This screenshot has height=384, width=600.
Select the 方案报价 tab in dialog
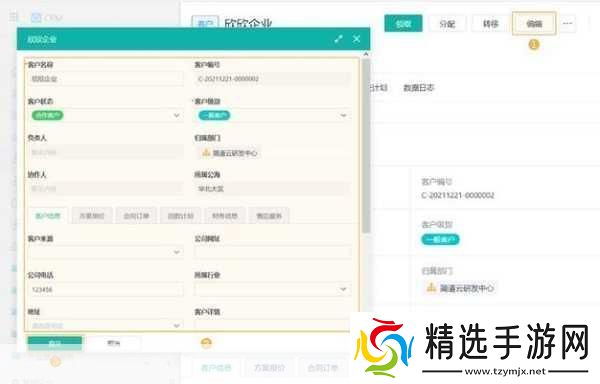pos(92,216)
